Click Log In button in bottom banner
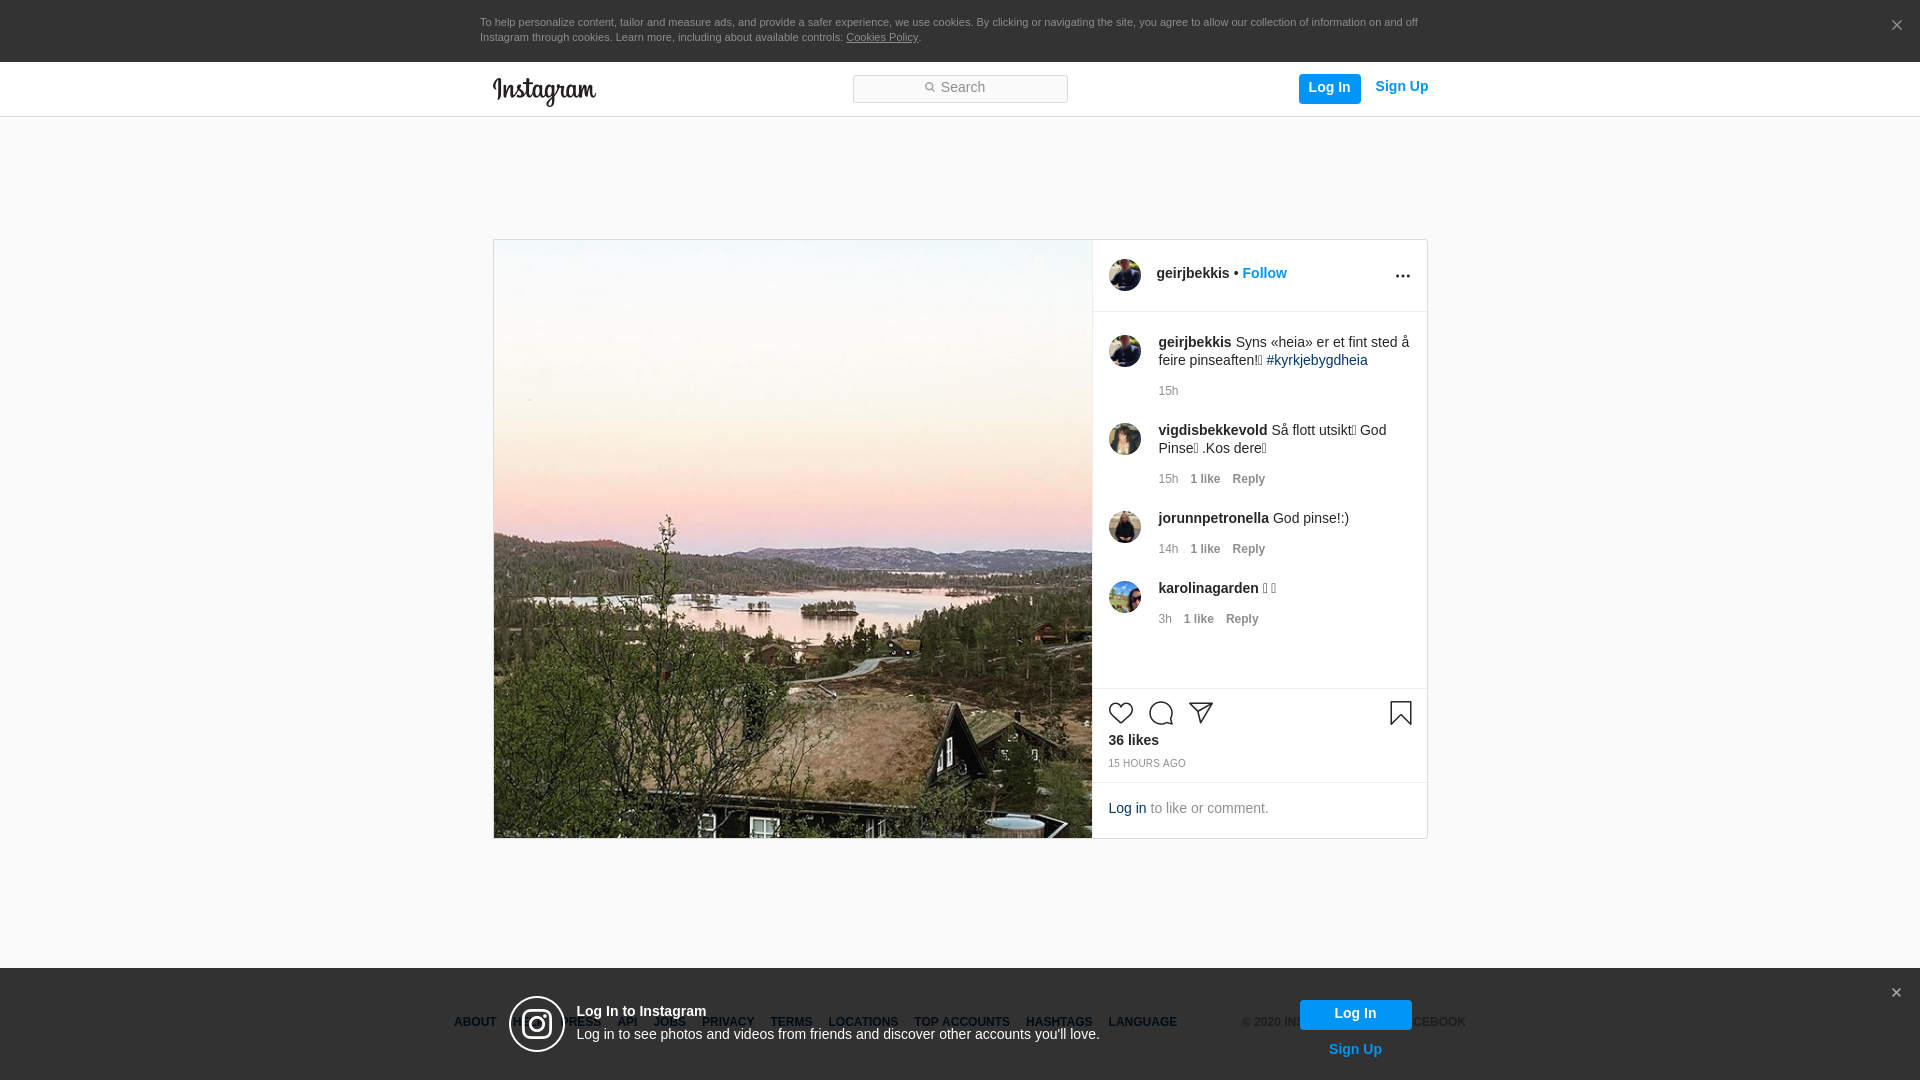This screenshot has width=1920, height=1080. pyautogui.click(x=1355, y=1014)
